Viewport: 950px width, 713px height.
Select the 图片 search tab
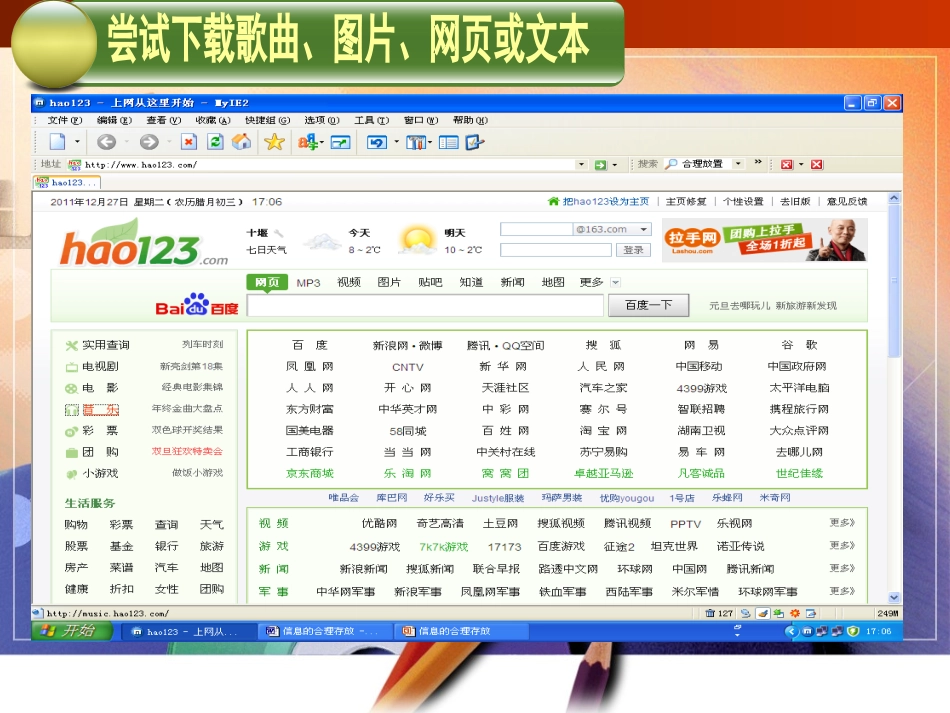pyautogui.click(x=389, y=282)
